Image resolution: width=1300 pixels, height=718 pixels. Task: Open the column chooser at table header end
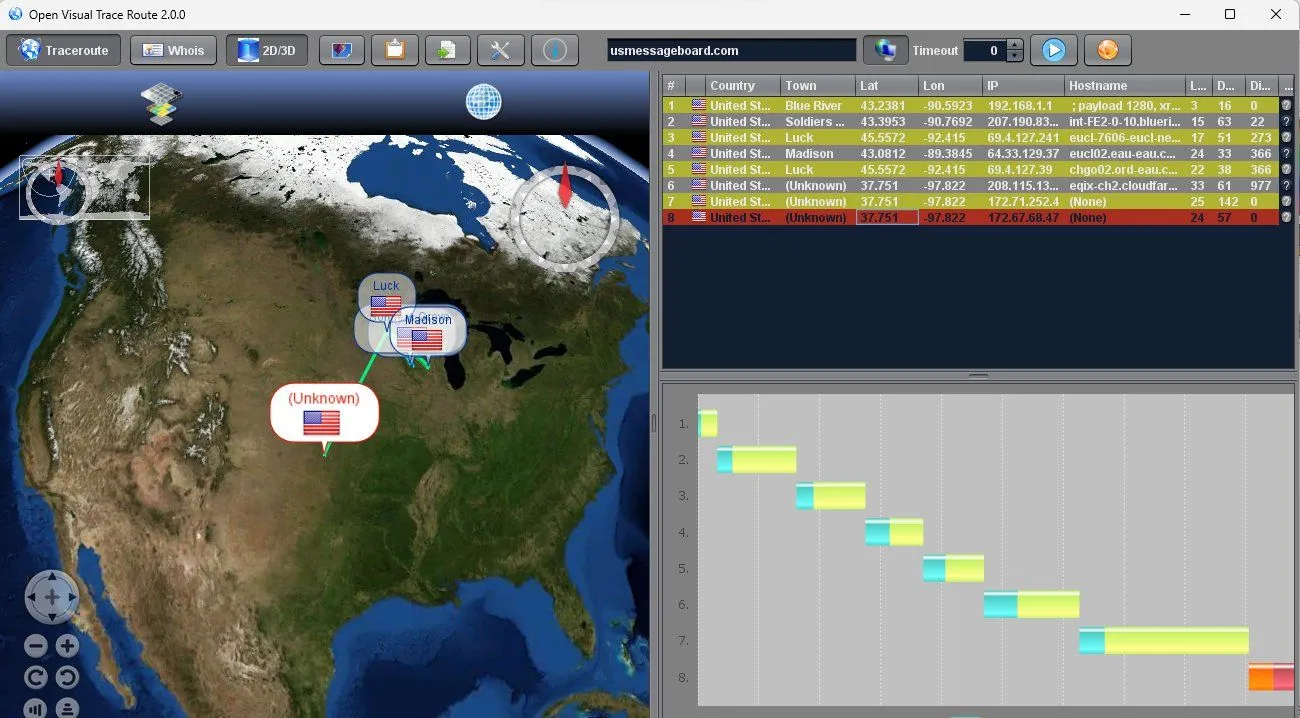click(x=1287, y=86)
